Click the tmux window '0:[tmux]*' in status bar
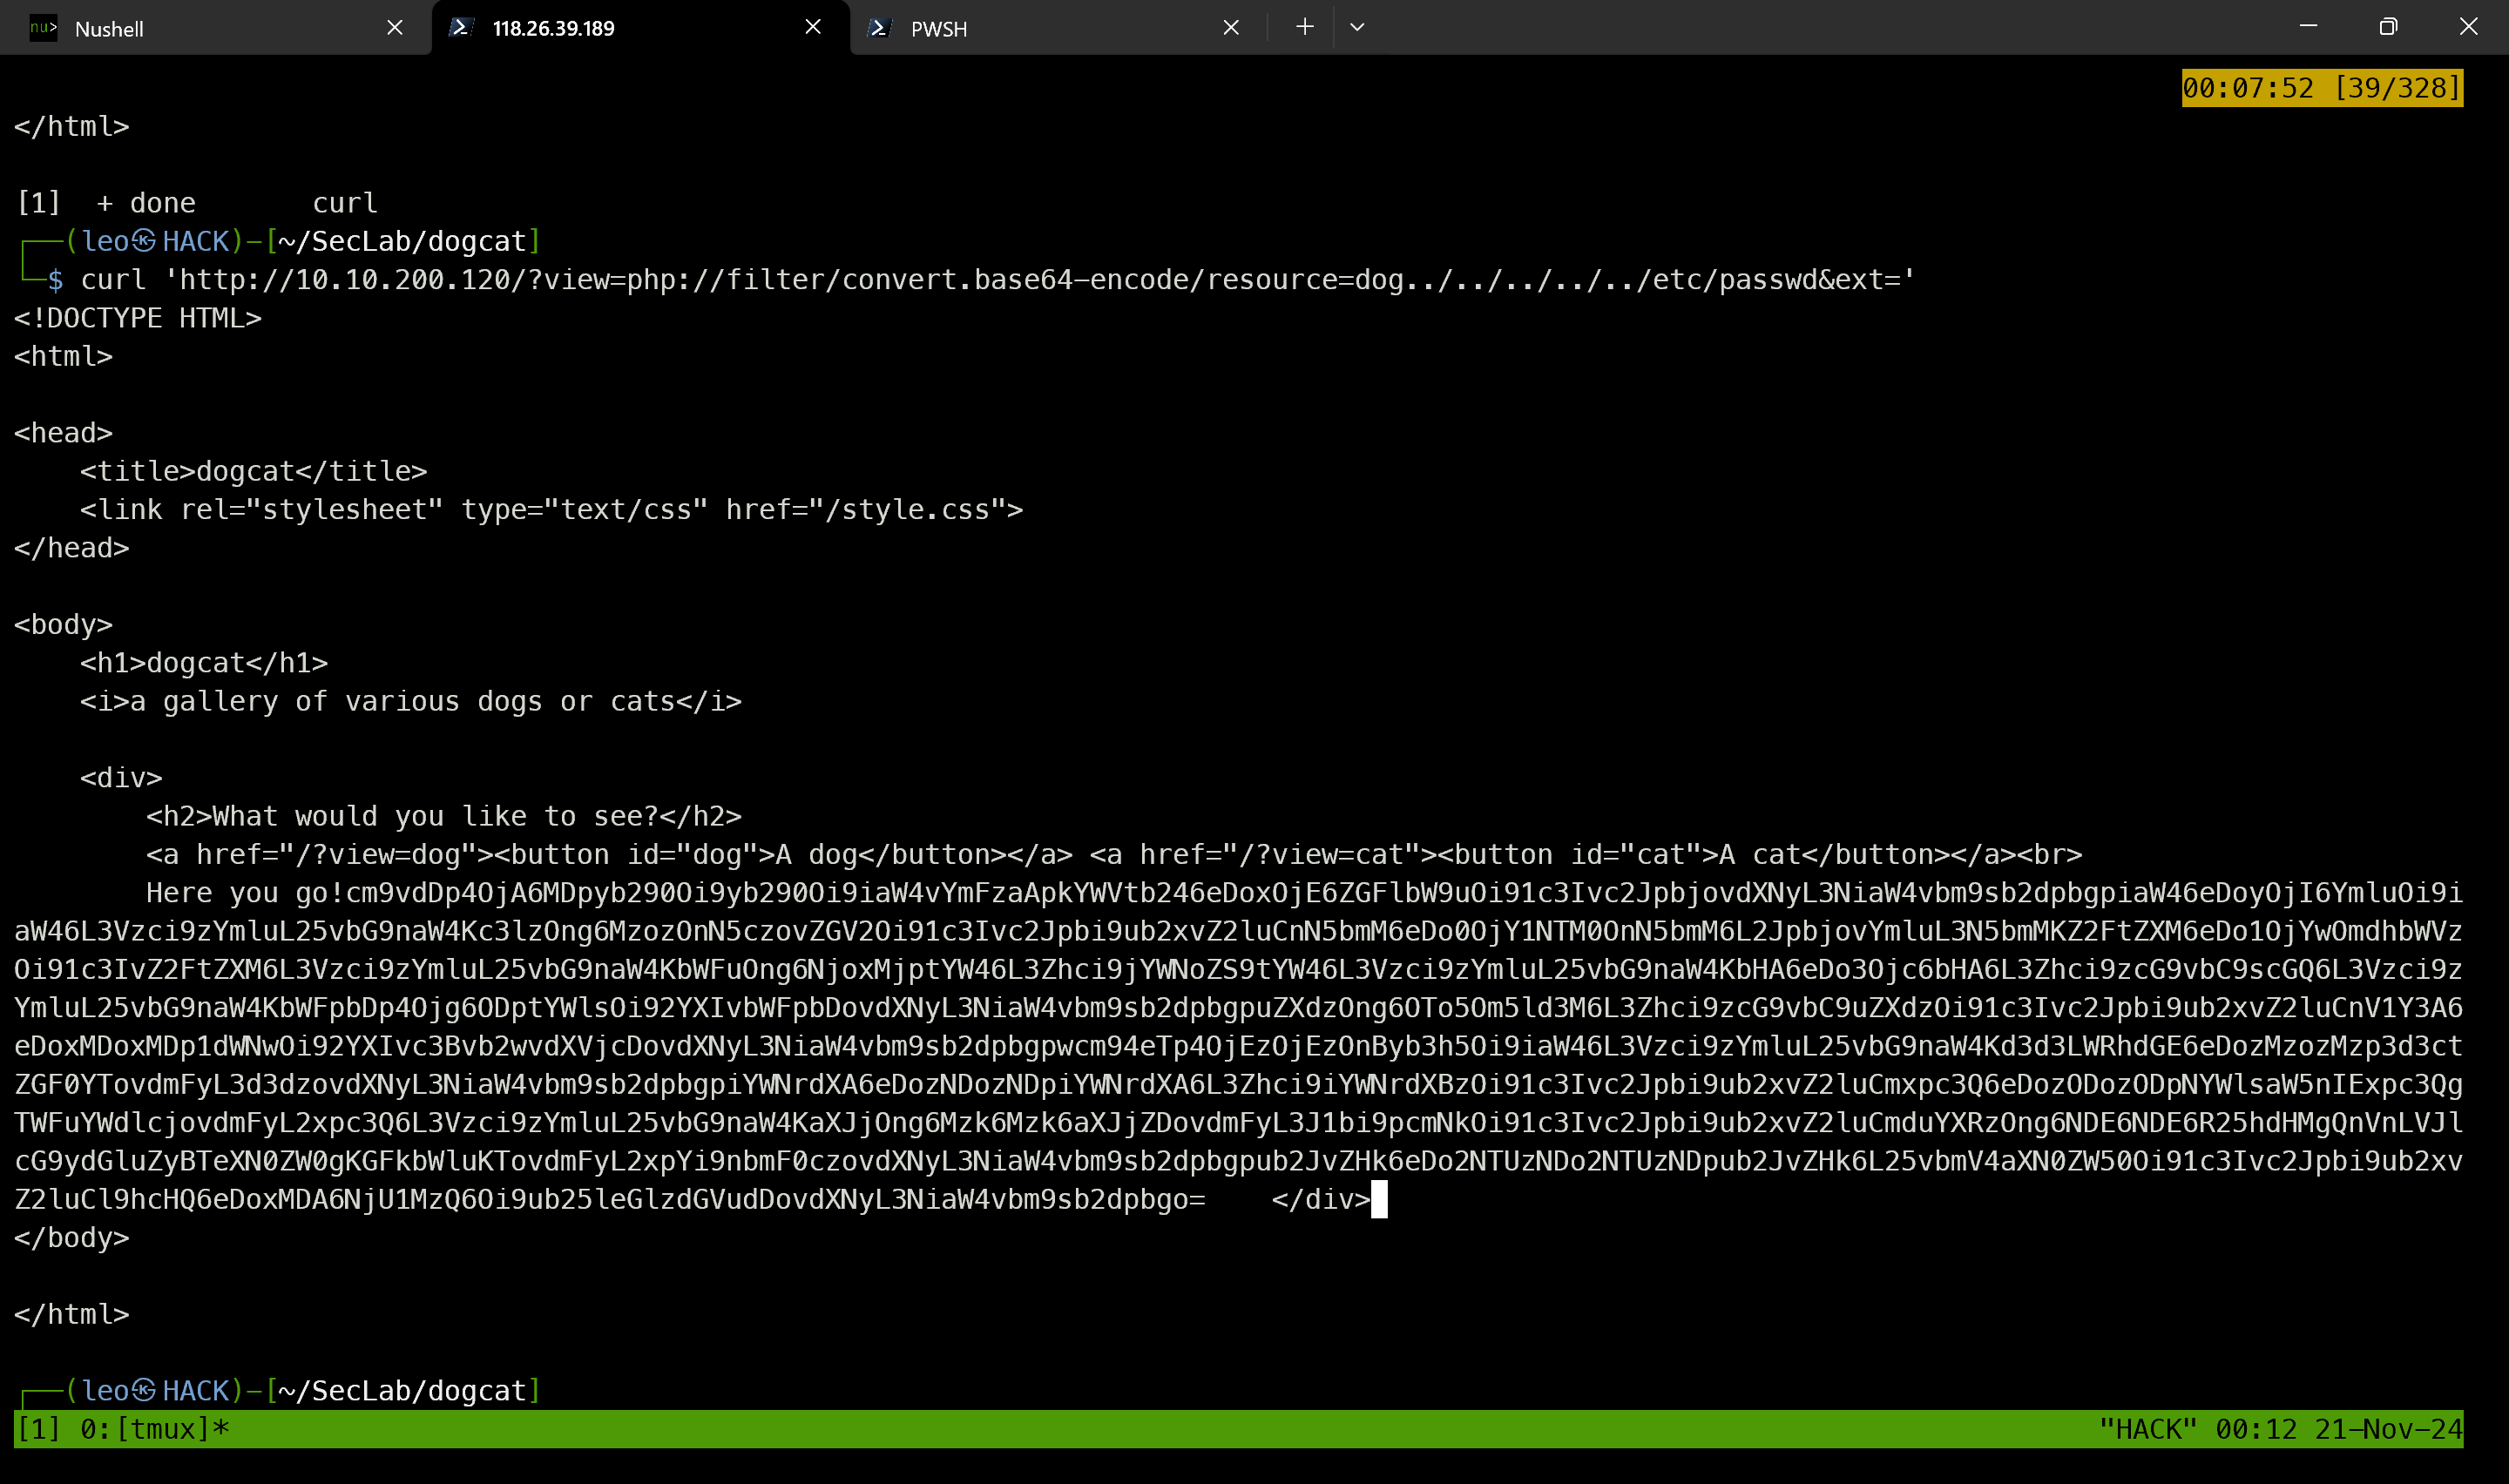The height and width of the screenshot is (1484, 2509). (x=154, y=1429)
